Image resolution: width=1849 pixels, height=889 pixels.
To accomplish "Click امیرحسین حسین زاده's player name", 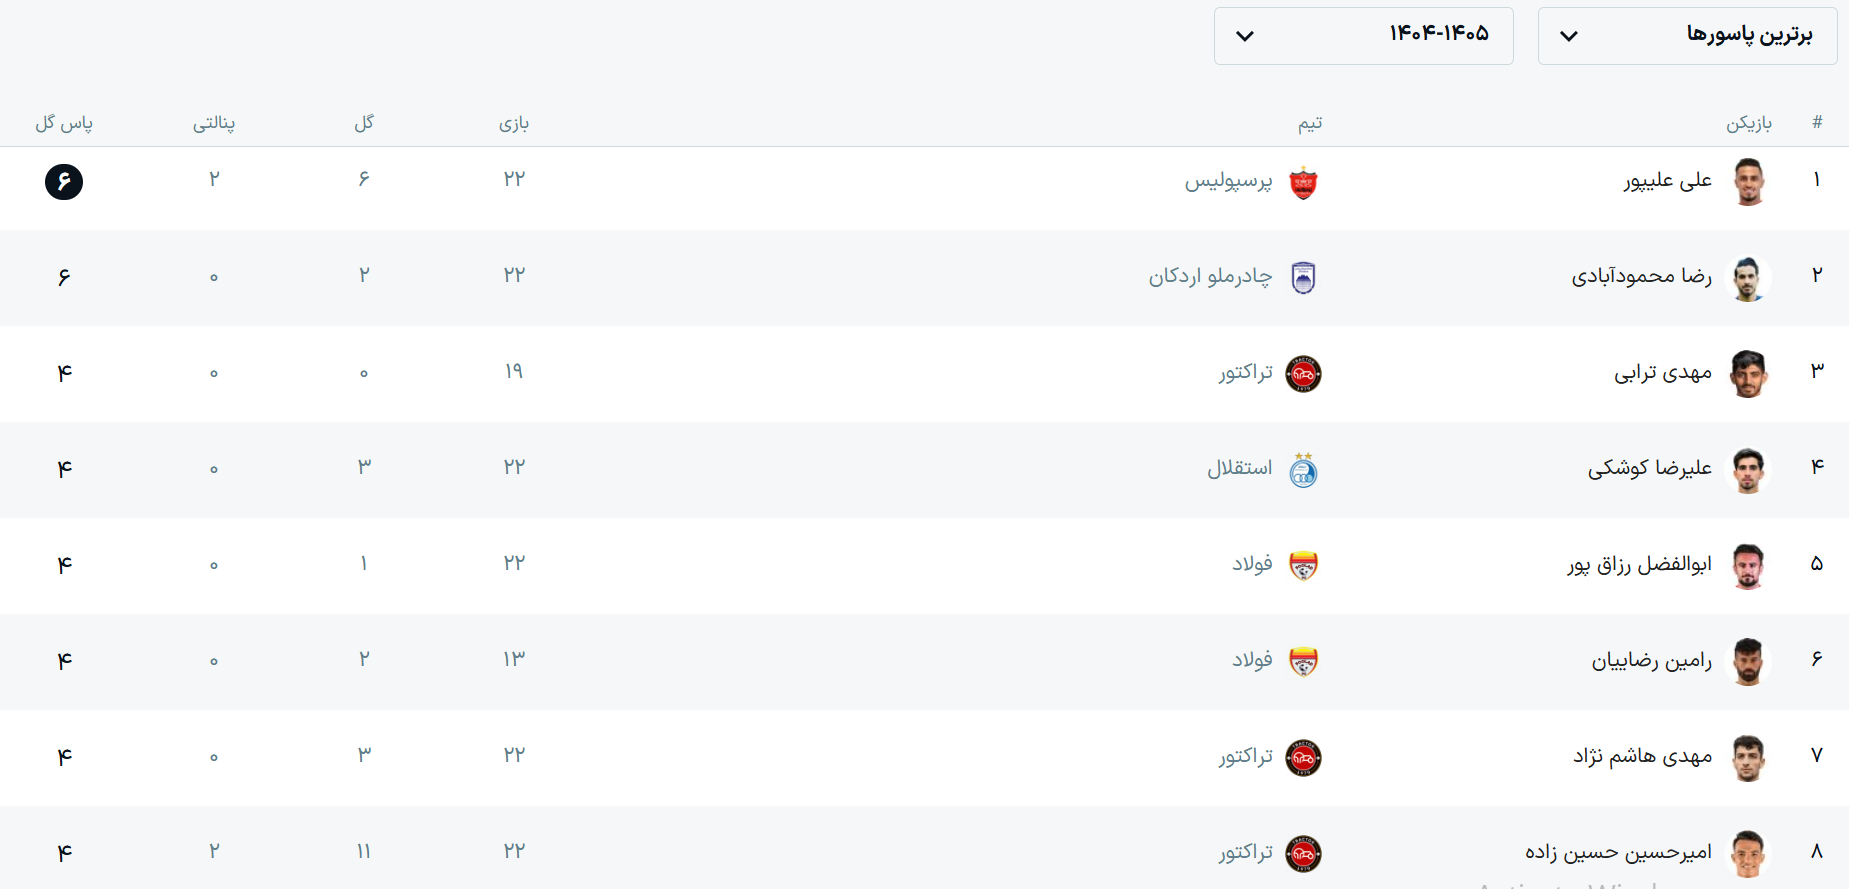I will click(x=1618, y=852).
